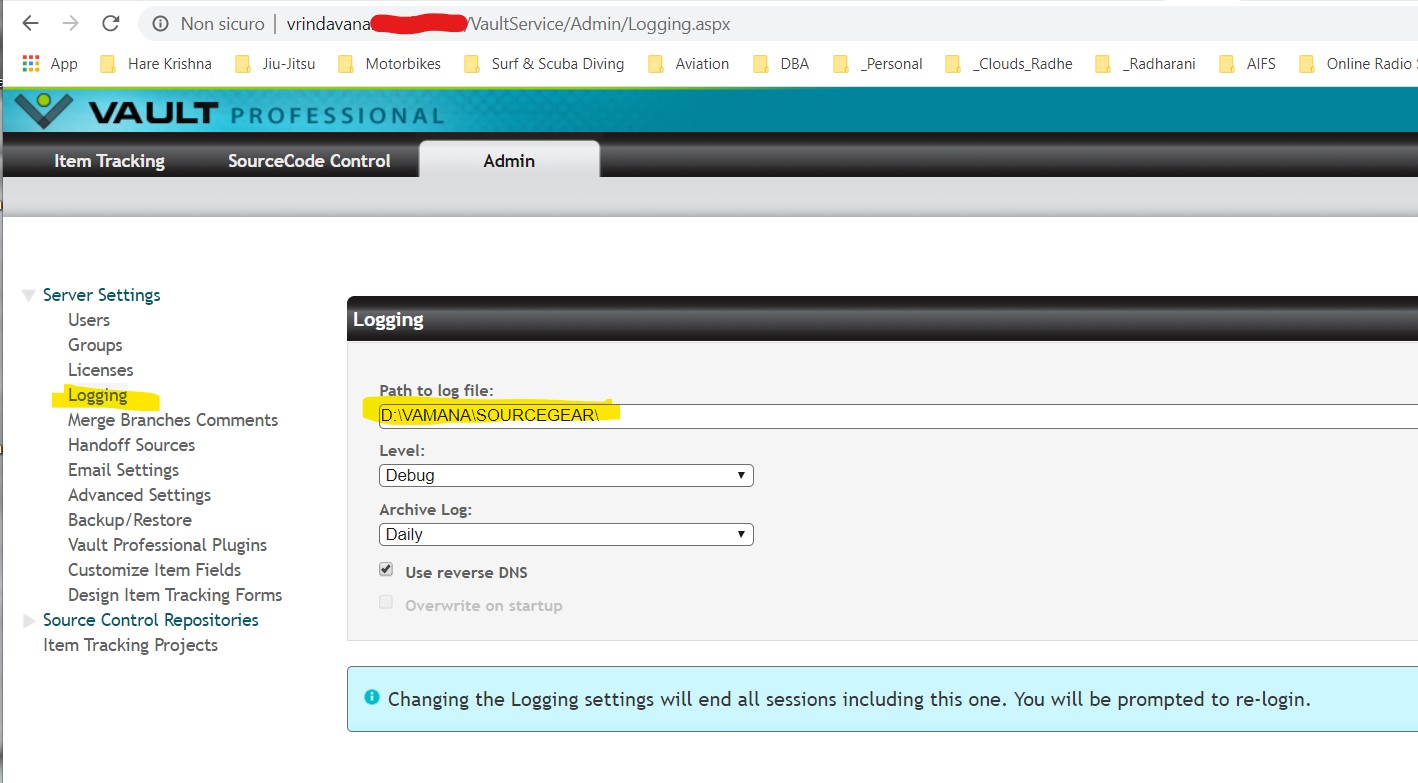
Task: Open Email Settings page
Action: 123,470
